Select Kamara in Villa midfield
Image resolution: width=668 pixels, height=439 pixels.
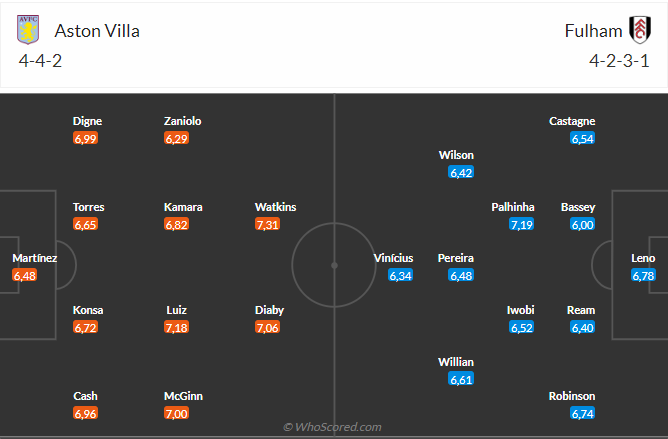point(183,207)
